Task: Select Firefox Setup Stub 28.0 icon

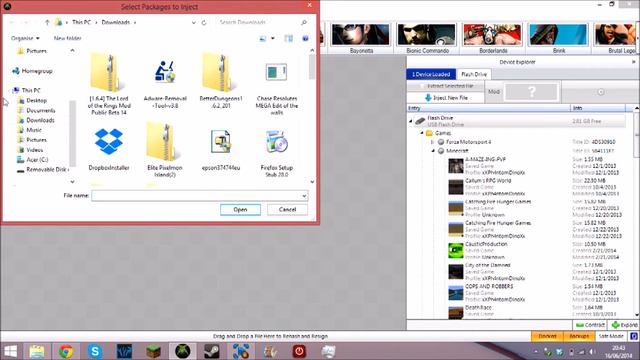Action: coord(277,141)
